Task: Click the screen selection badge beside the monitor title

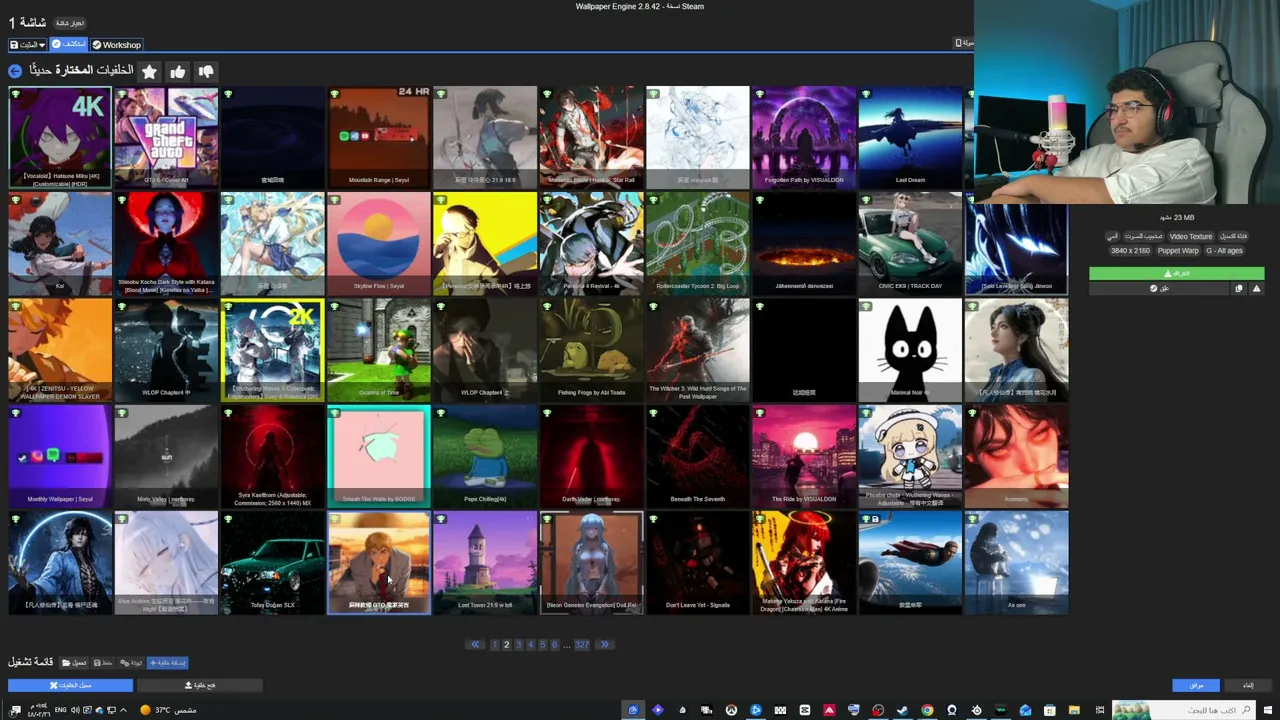Action: coord(70,23)
